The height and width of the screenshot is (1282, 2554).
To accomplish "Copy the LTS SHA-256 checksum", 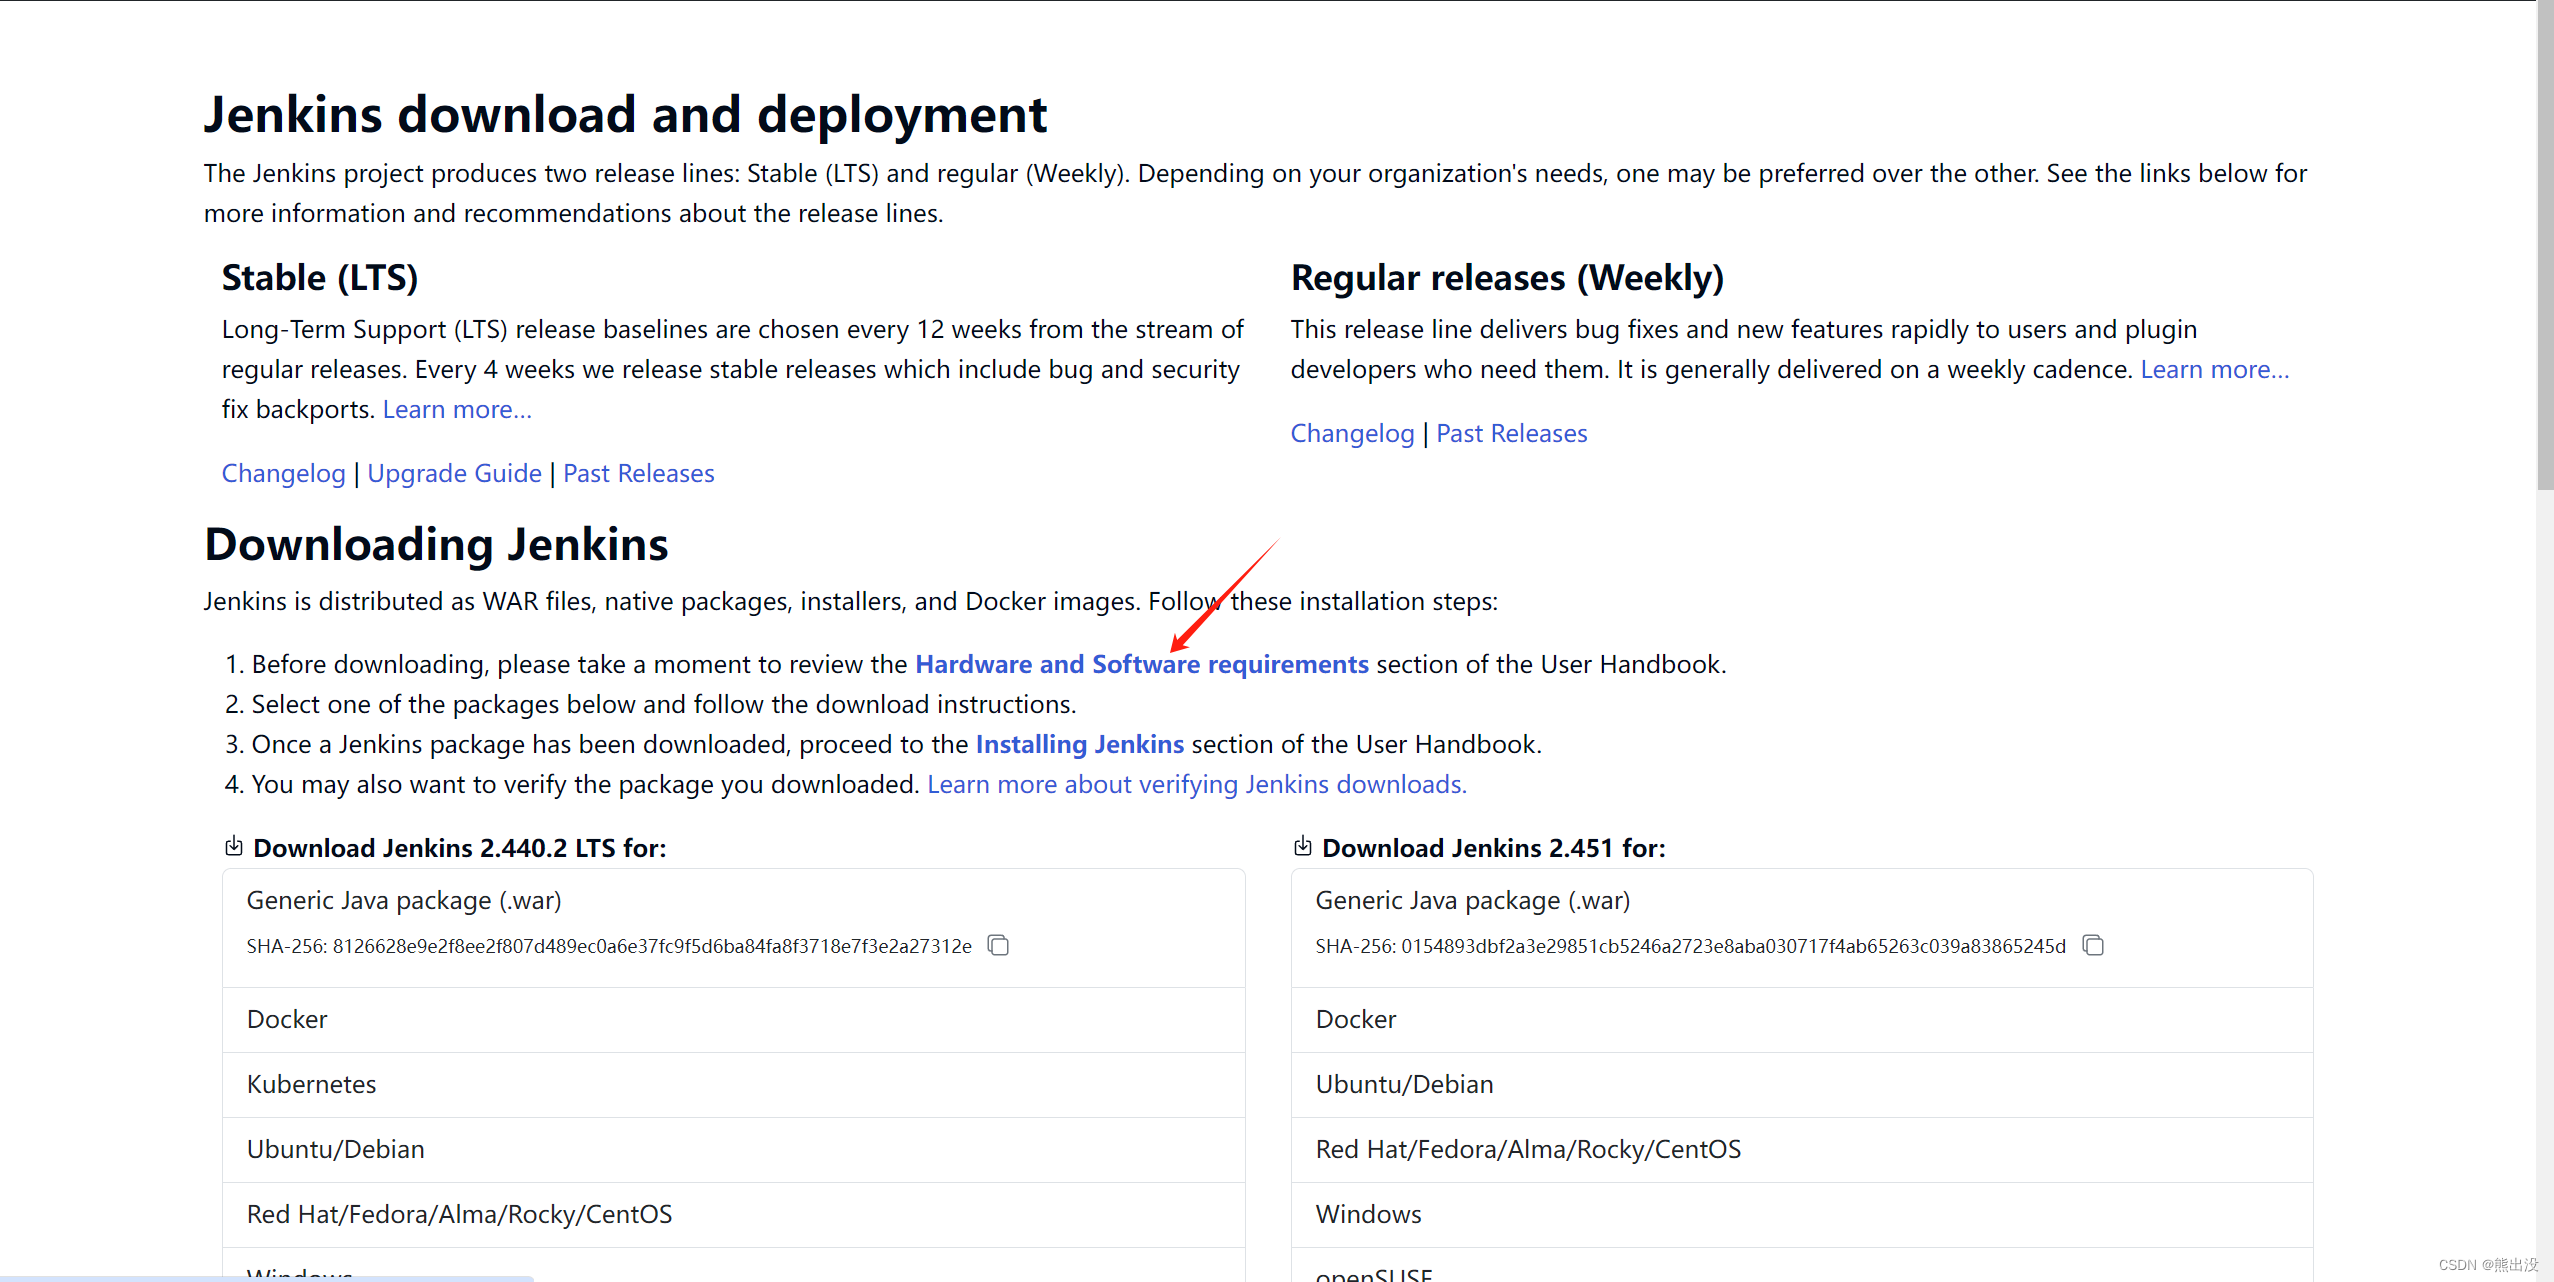I will 997,945.
